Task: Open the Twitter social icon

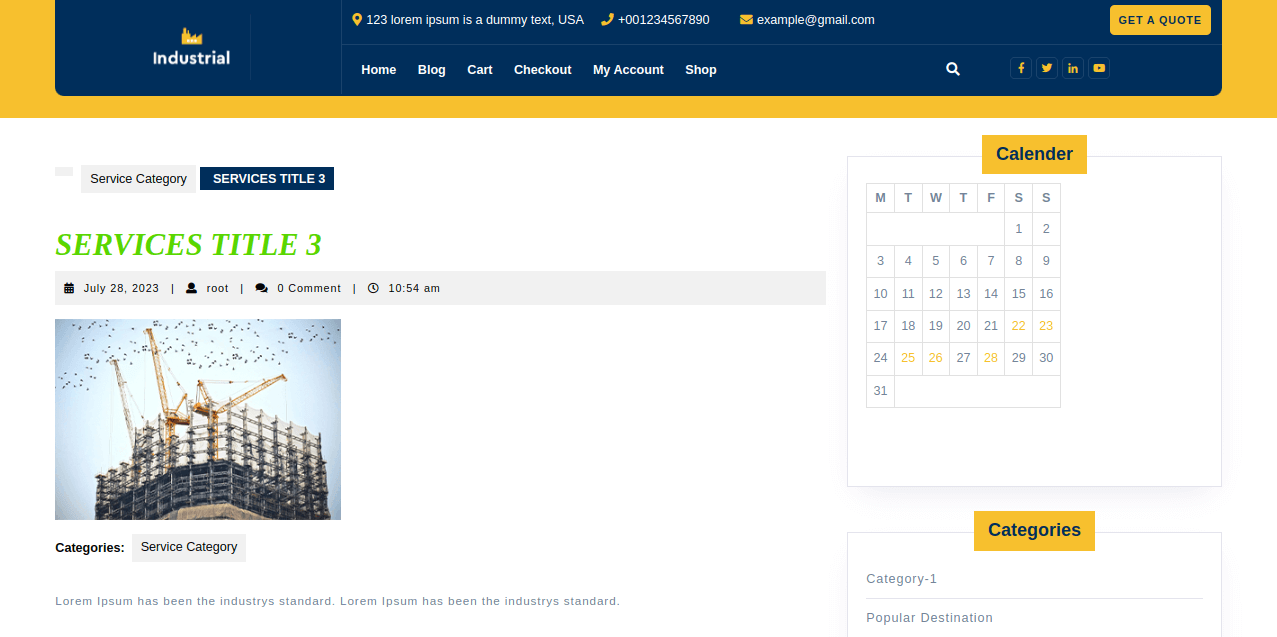Action: tap(1046, 68)
